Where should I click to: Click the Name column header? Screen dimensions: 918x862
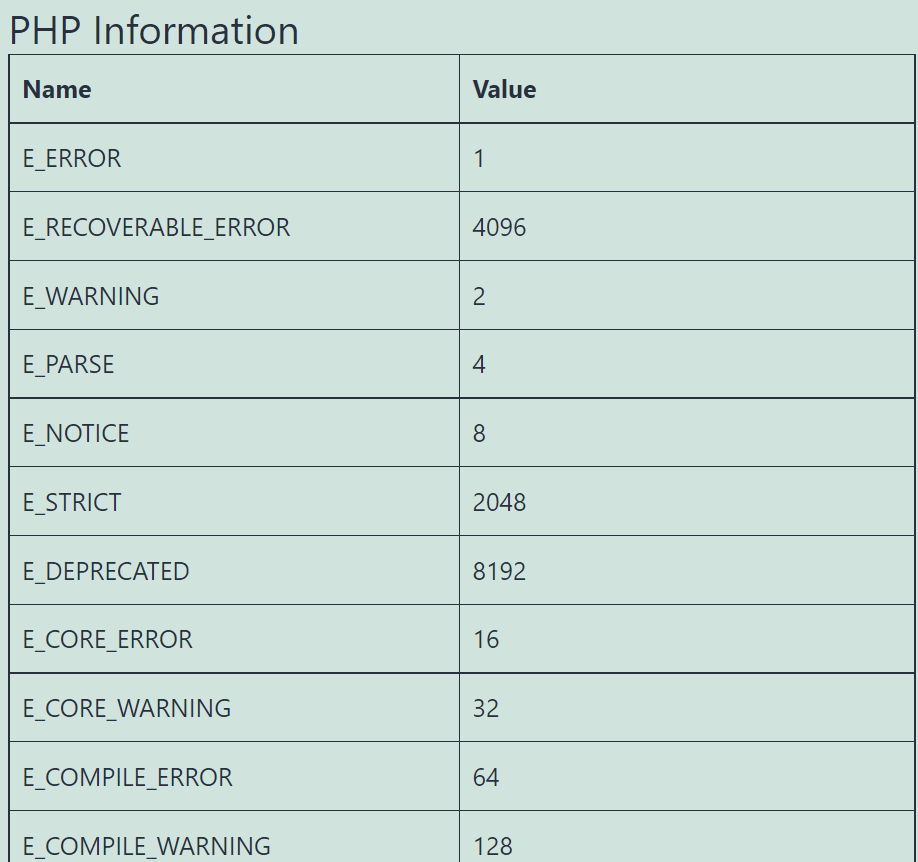tap(57, 90)
